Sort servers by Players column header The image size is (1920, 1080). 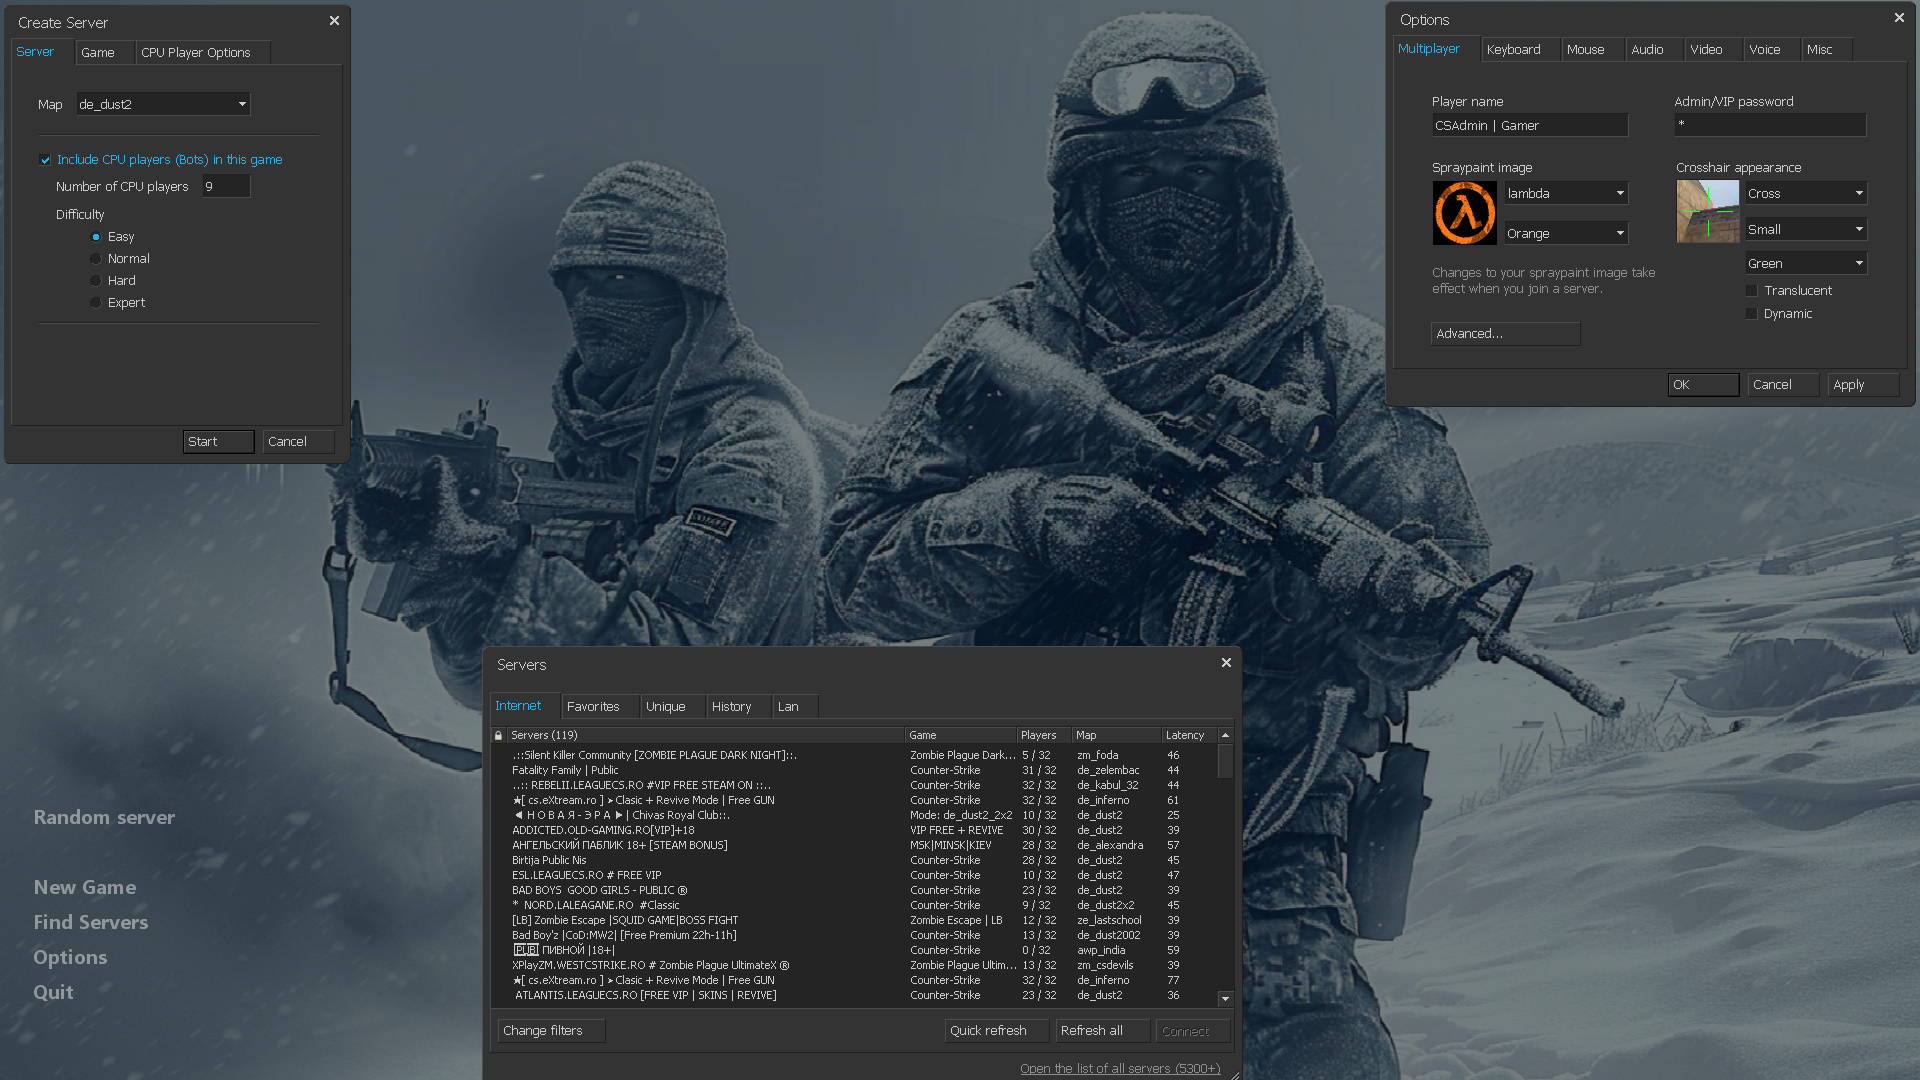coord(1044,735)
